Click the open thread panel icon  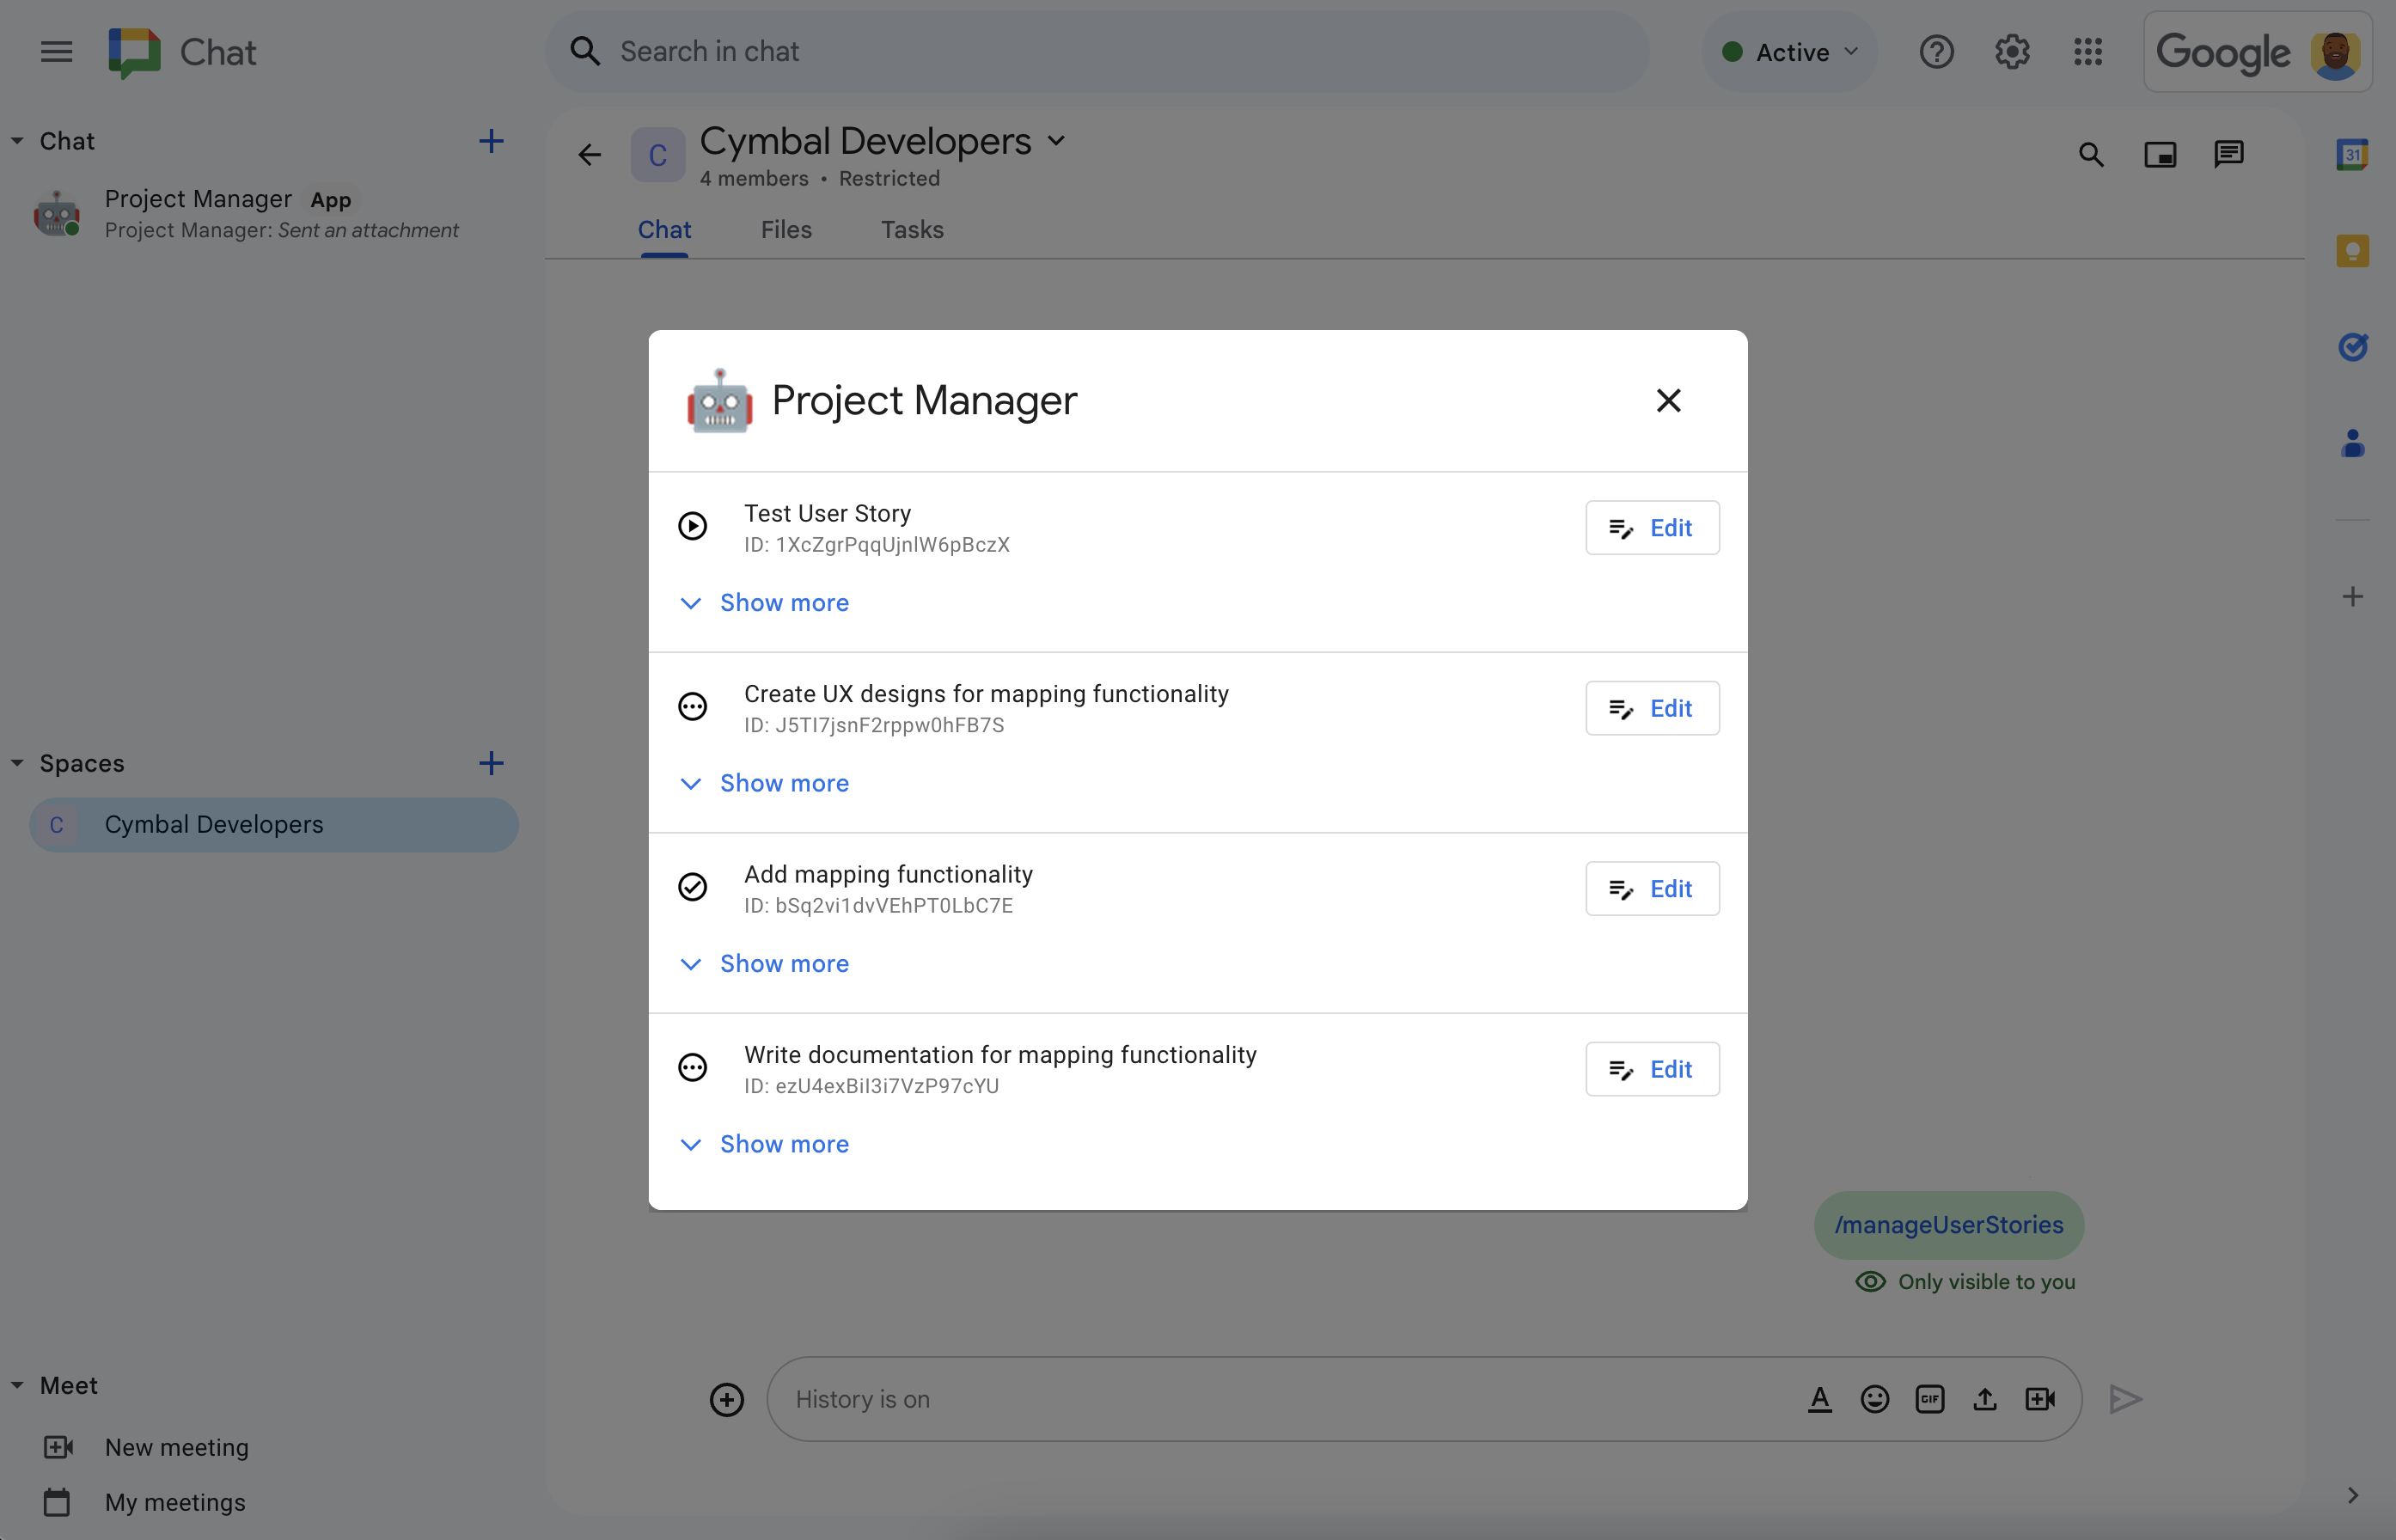click(x=2230, y=154)
